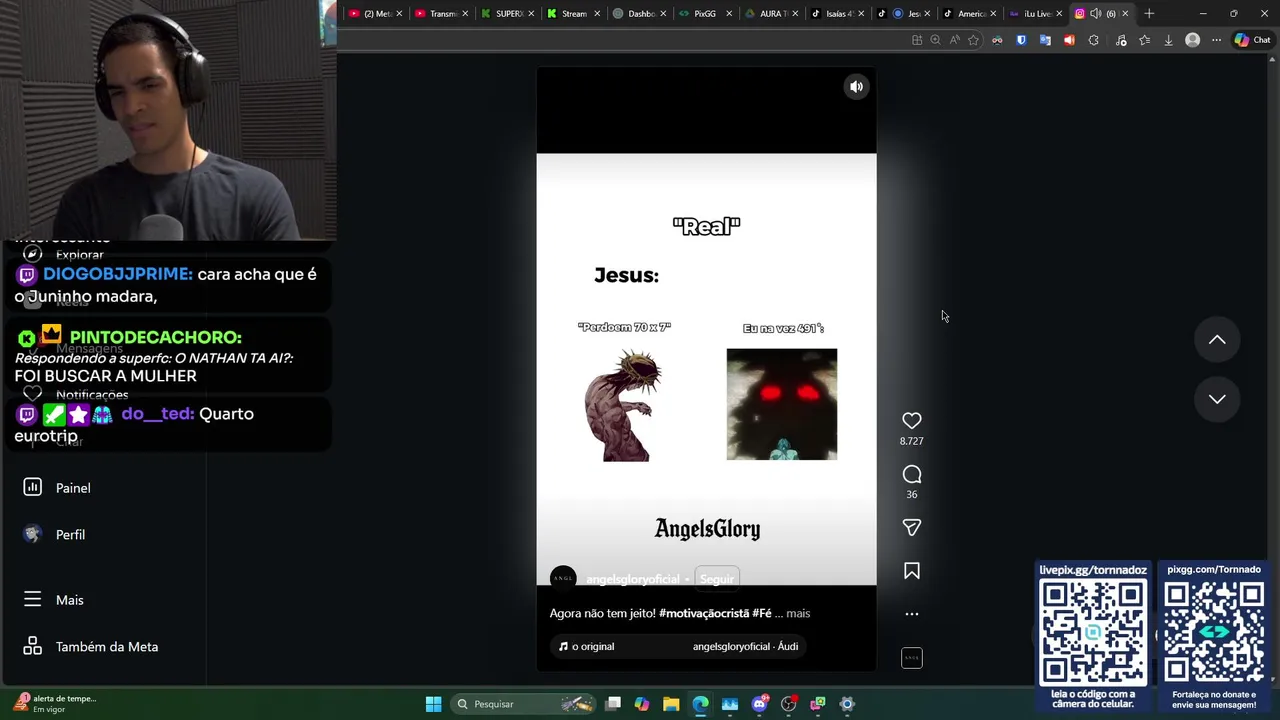Click the audio thumbnail below the three dots

tap(911, 658)
